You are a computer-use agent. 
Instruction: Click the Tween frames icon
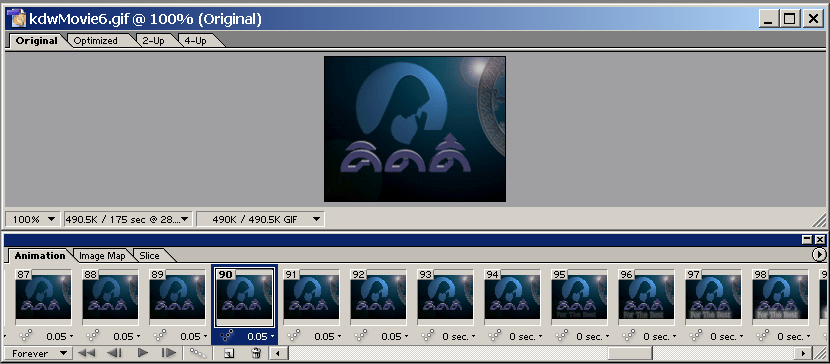(198, 353)
